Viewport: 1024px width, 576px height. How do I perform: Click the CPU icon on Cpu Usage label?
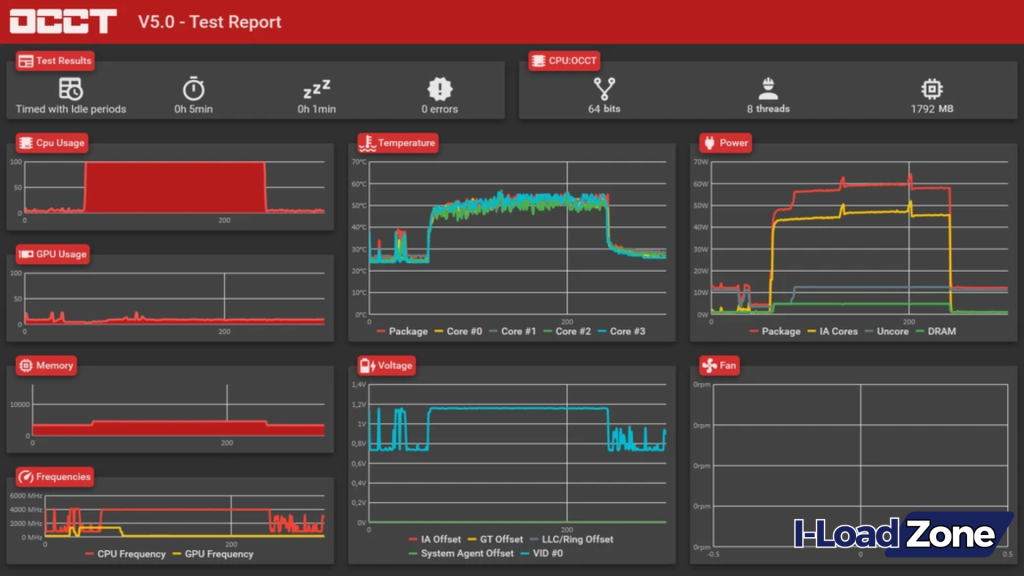pyautogui.click(x=25, y=143)
